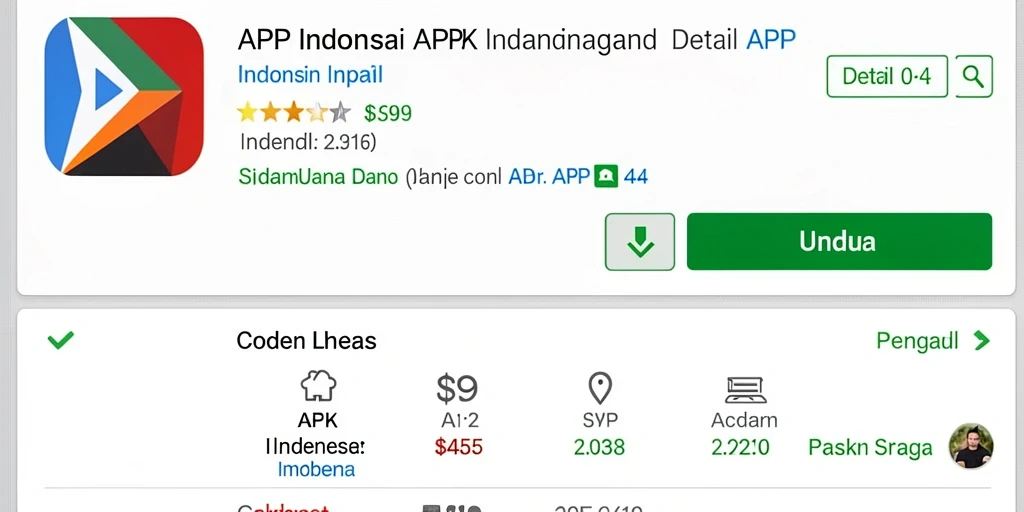Select the Imobena link under APK

coord(316,469)
